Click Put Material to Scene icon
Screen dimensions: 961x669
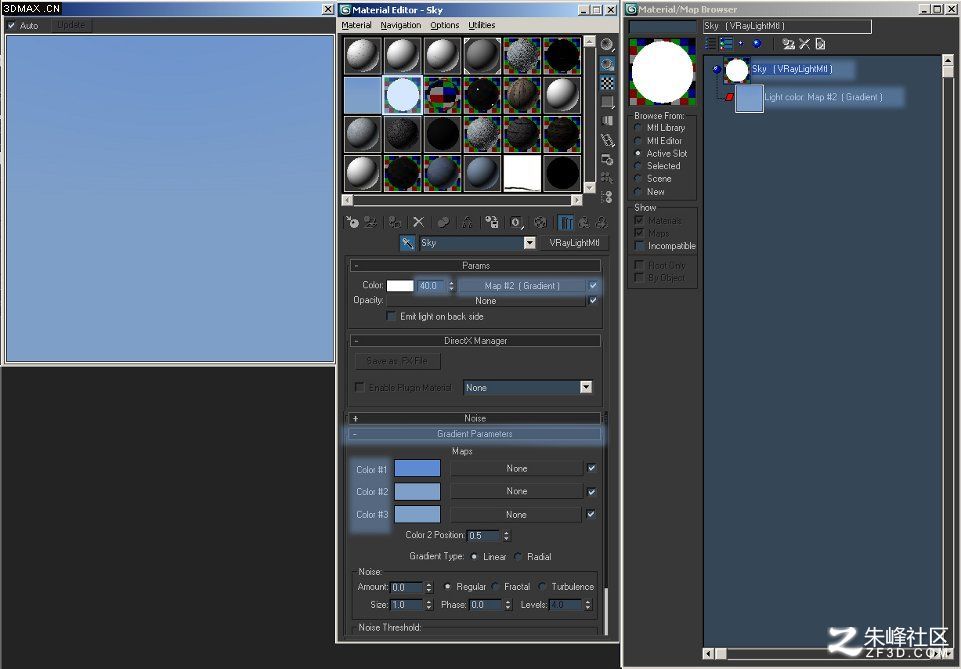370,222
